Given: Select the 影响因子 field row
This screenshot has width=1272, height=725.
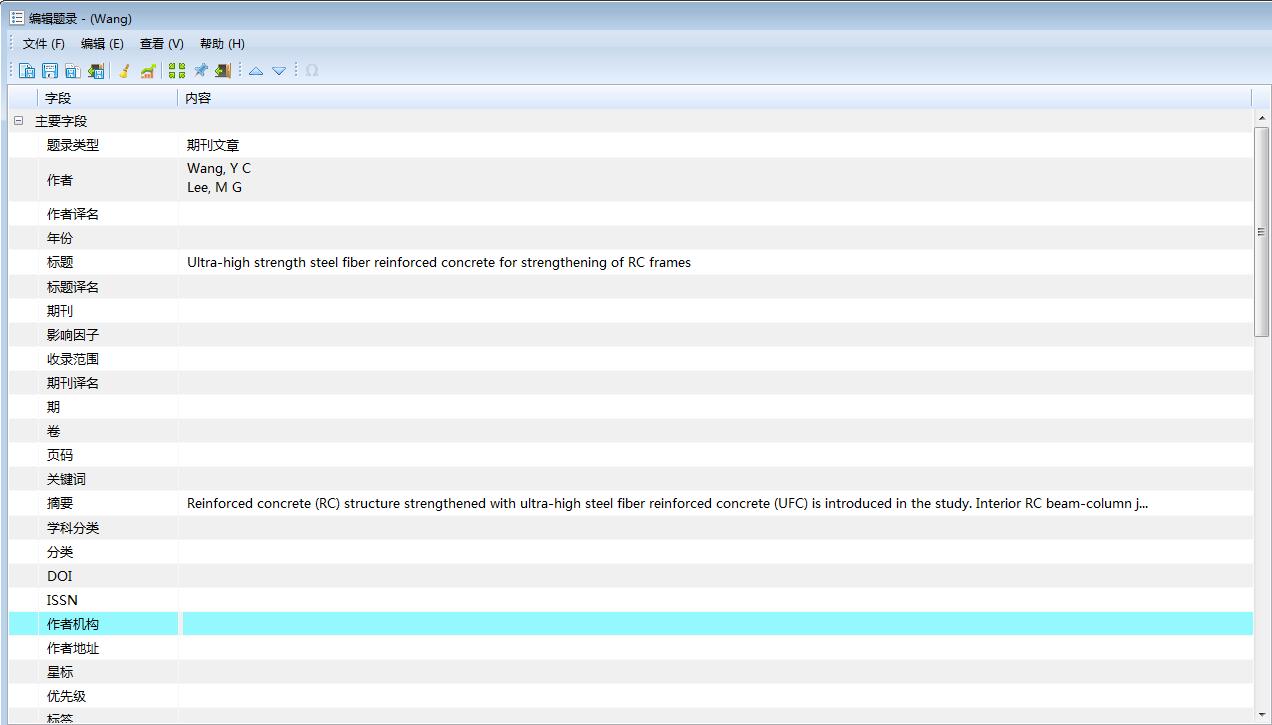Looking at the screenshot, I should pos(631,335).
